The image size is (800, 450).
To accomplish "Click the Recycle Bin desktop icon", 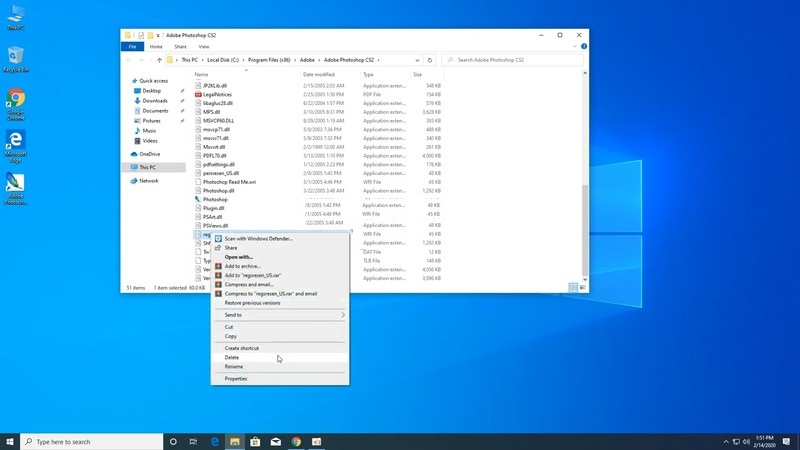I will [x=16, y=57].
